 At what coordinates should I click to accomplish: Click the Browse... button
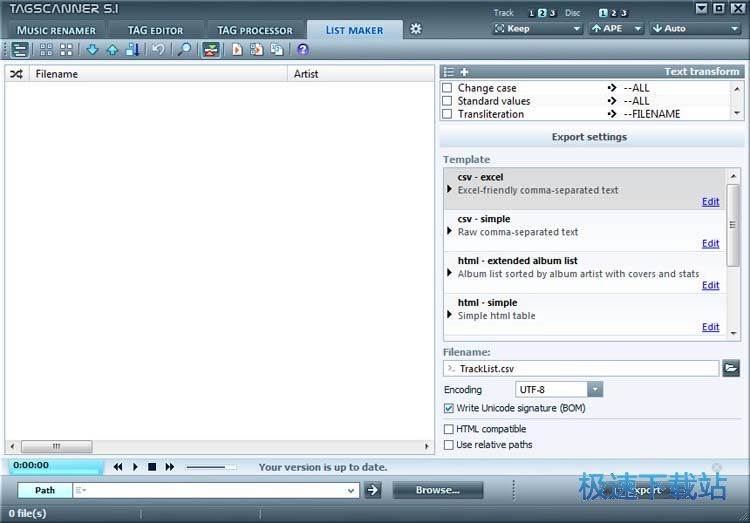click(x=437, y=490)
